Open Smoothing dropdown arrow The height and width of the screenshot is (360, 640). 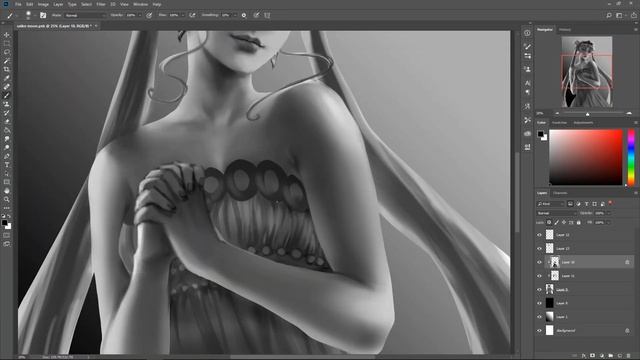pos(235,15)
